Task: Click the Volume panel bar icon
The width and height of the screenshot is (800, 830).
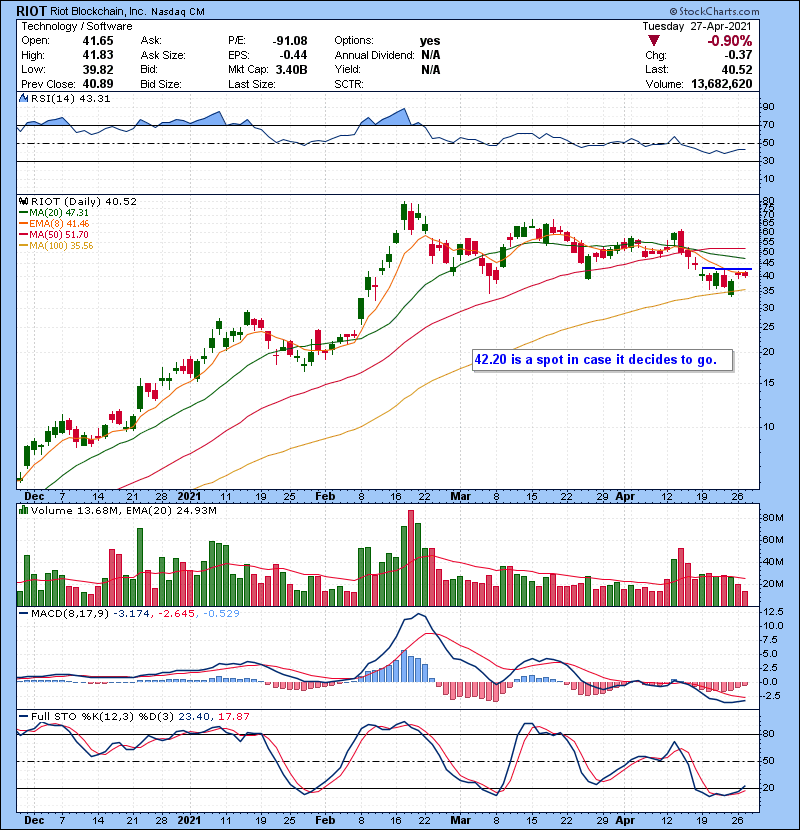Action: point(23,511)
